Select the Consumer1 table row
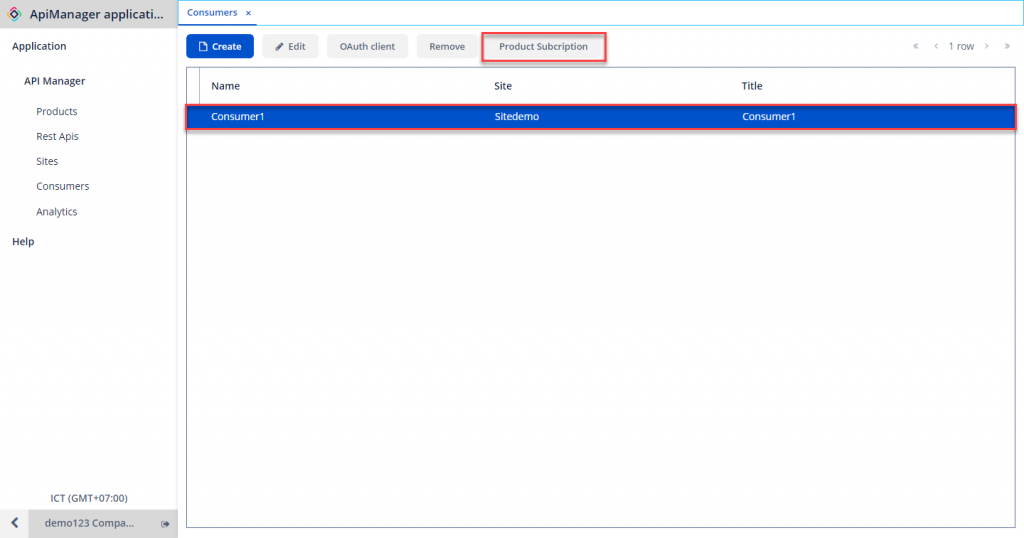1024x538 pixels. tap(600, 117)
